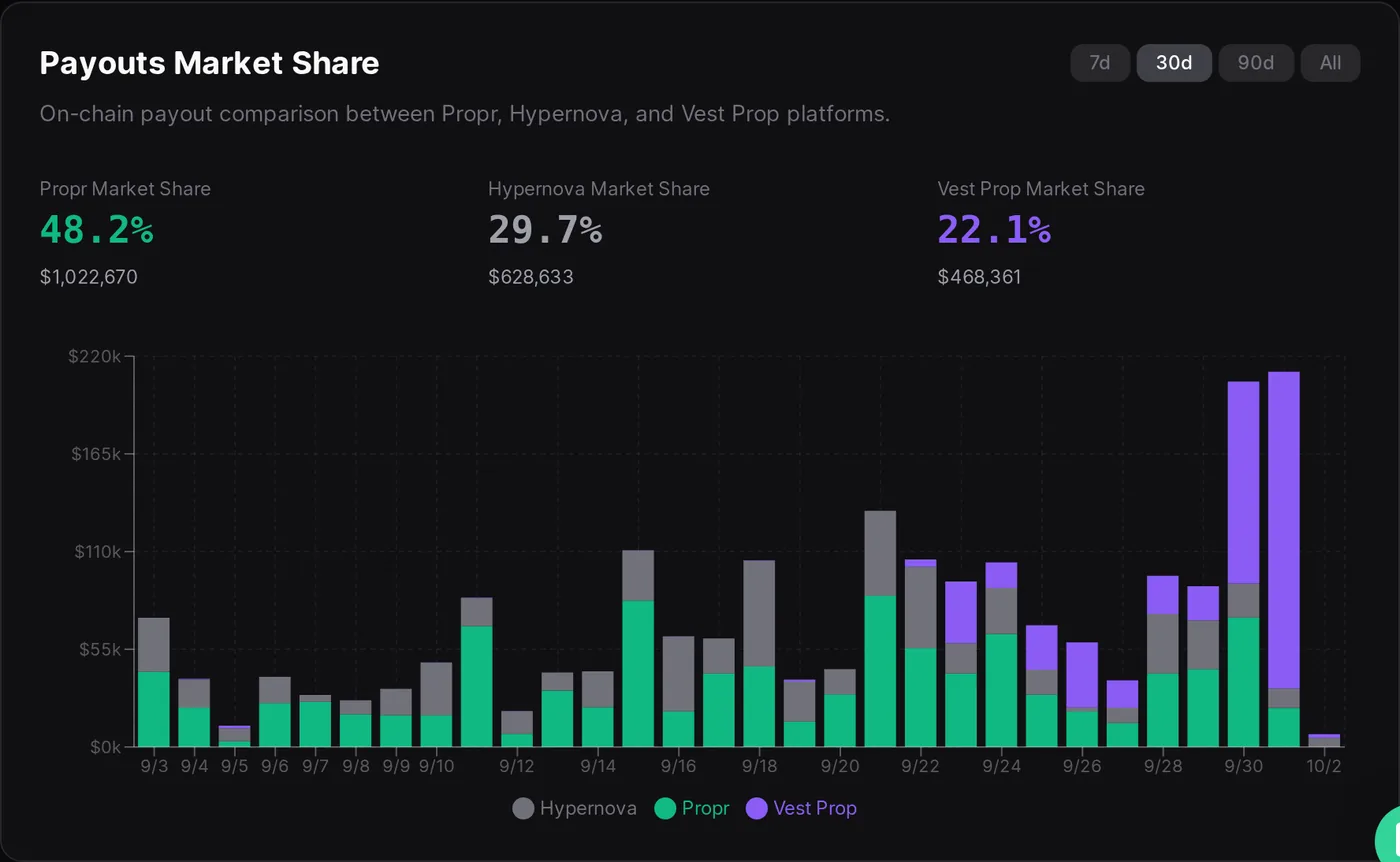Click the green Propr segment on 9/22
Screen dimensions: 1400x862
click(x=921, y=698)
